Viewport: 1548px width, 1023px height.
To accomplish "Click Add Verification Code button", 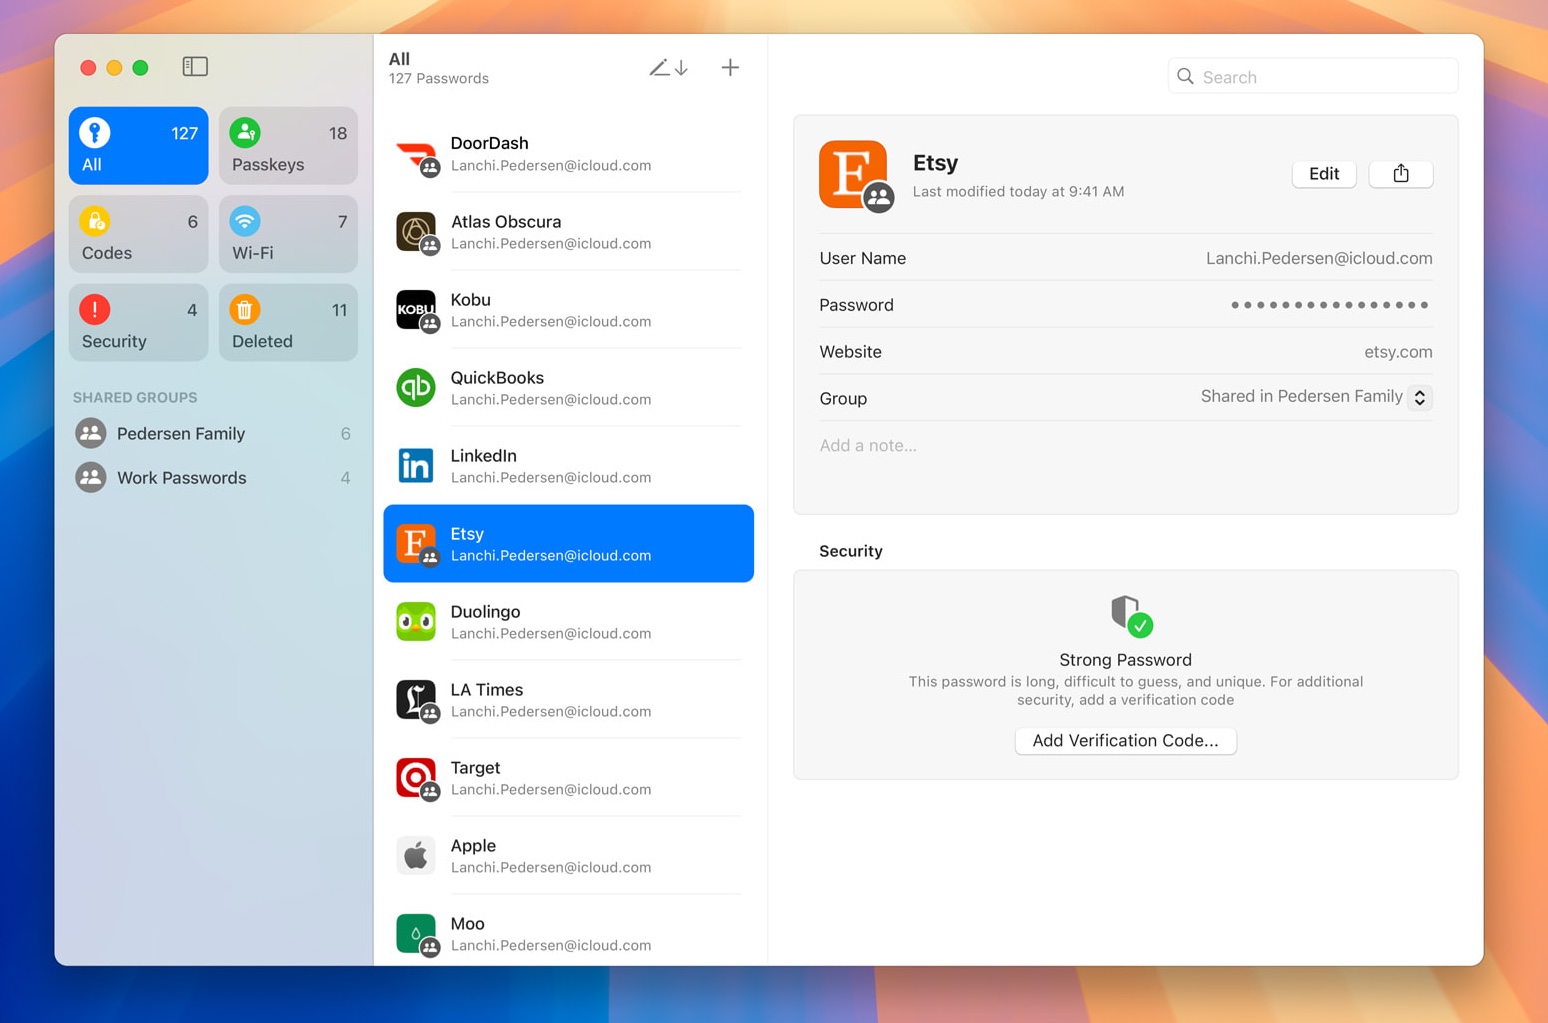I will 1125,740.
